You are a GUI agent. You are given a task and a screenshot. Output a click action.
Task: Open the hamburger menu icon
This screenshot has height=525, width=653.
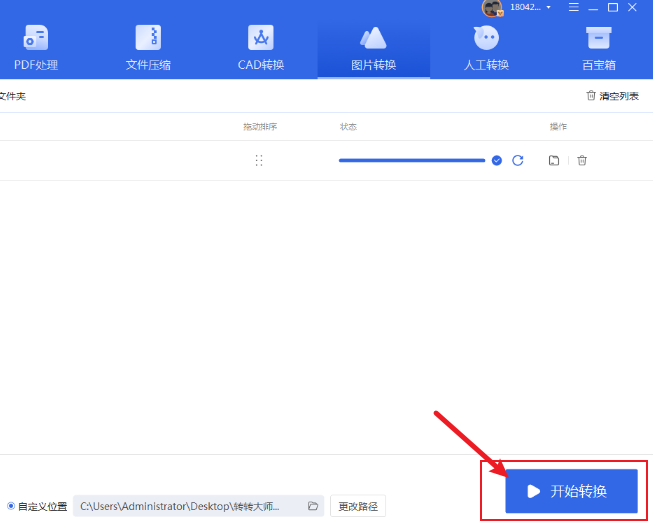pos(574,7)
